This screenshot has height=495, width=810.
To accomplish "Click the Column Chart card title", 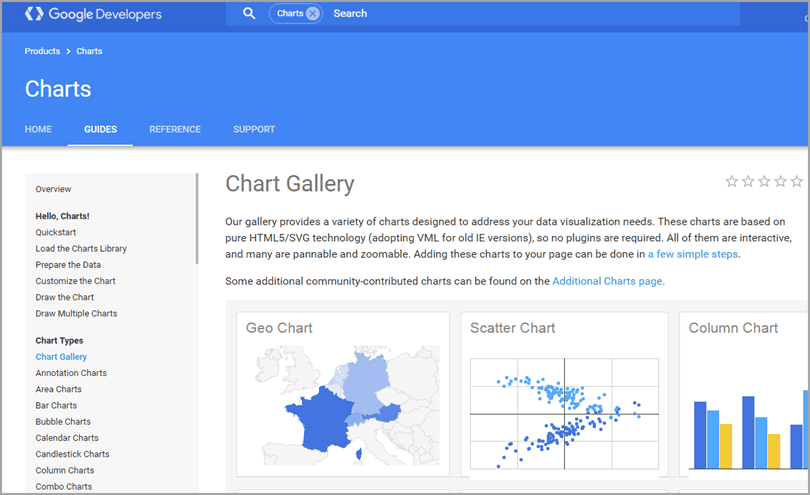I will click(733, 328).
